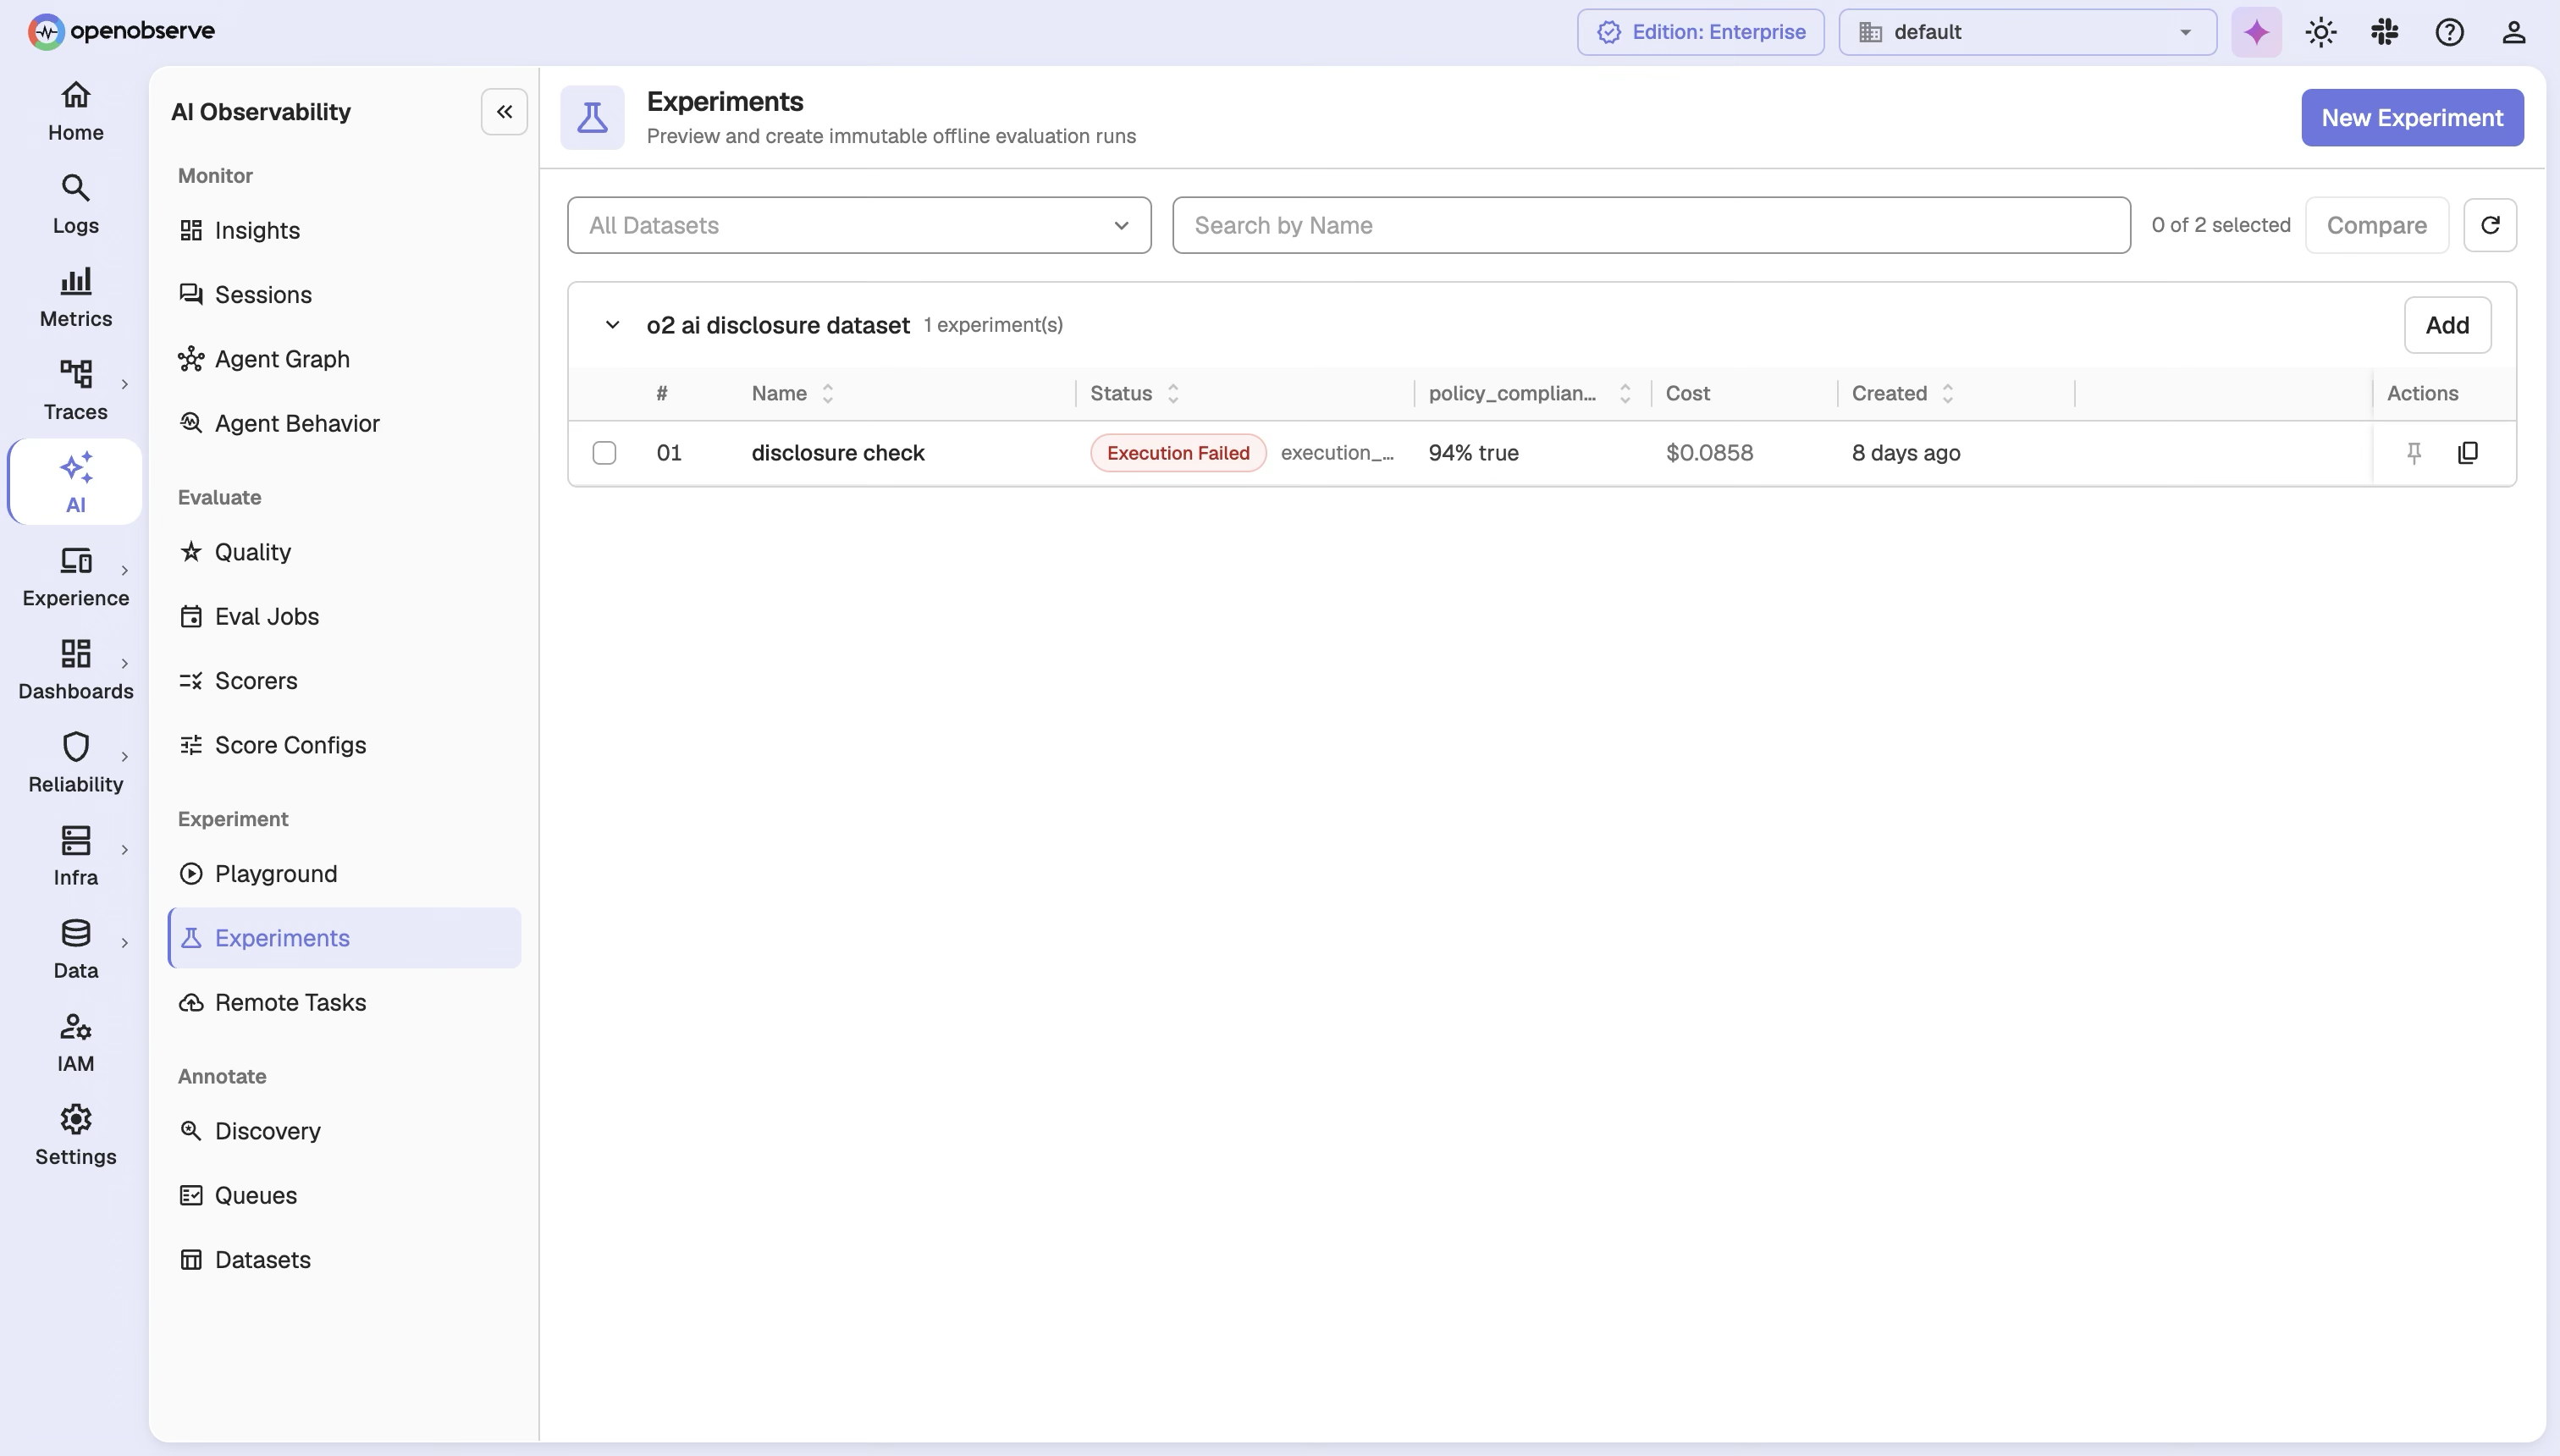Open the All Datasets dropdown
The height and width of the screenshot is (1456, 2560).
tap(859, 225)
